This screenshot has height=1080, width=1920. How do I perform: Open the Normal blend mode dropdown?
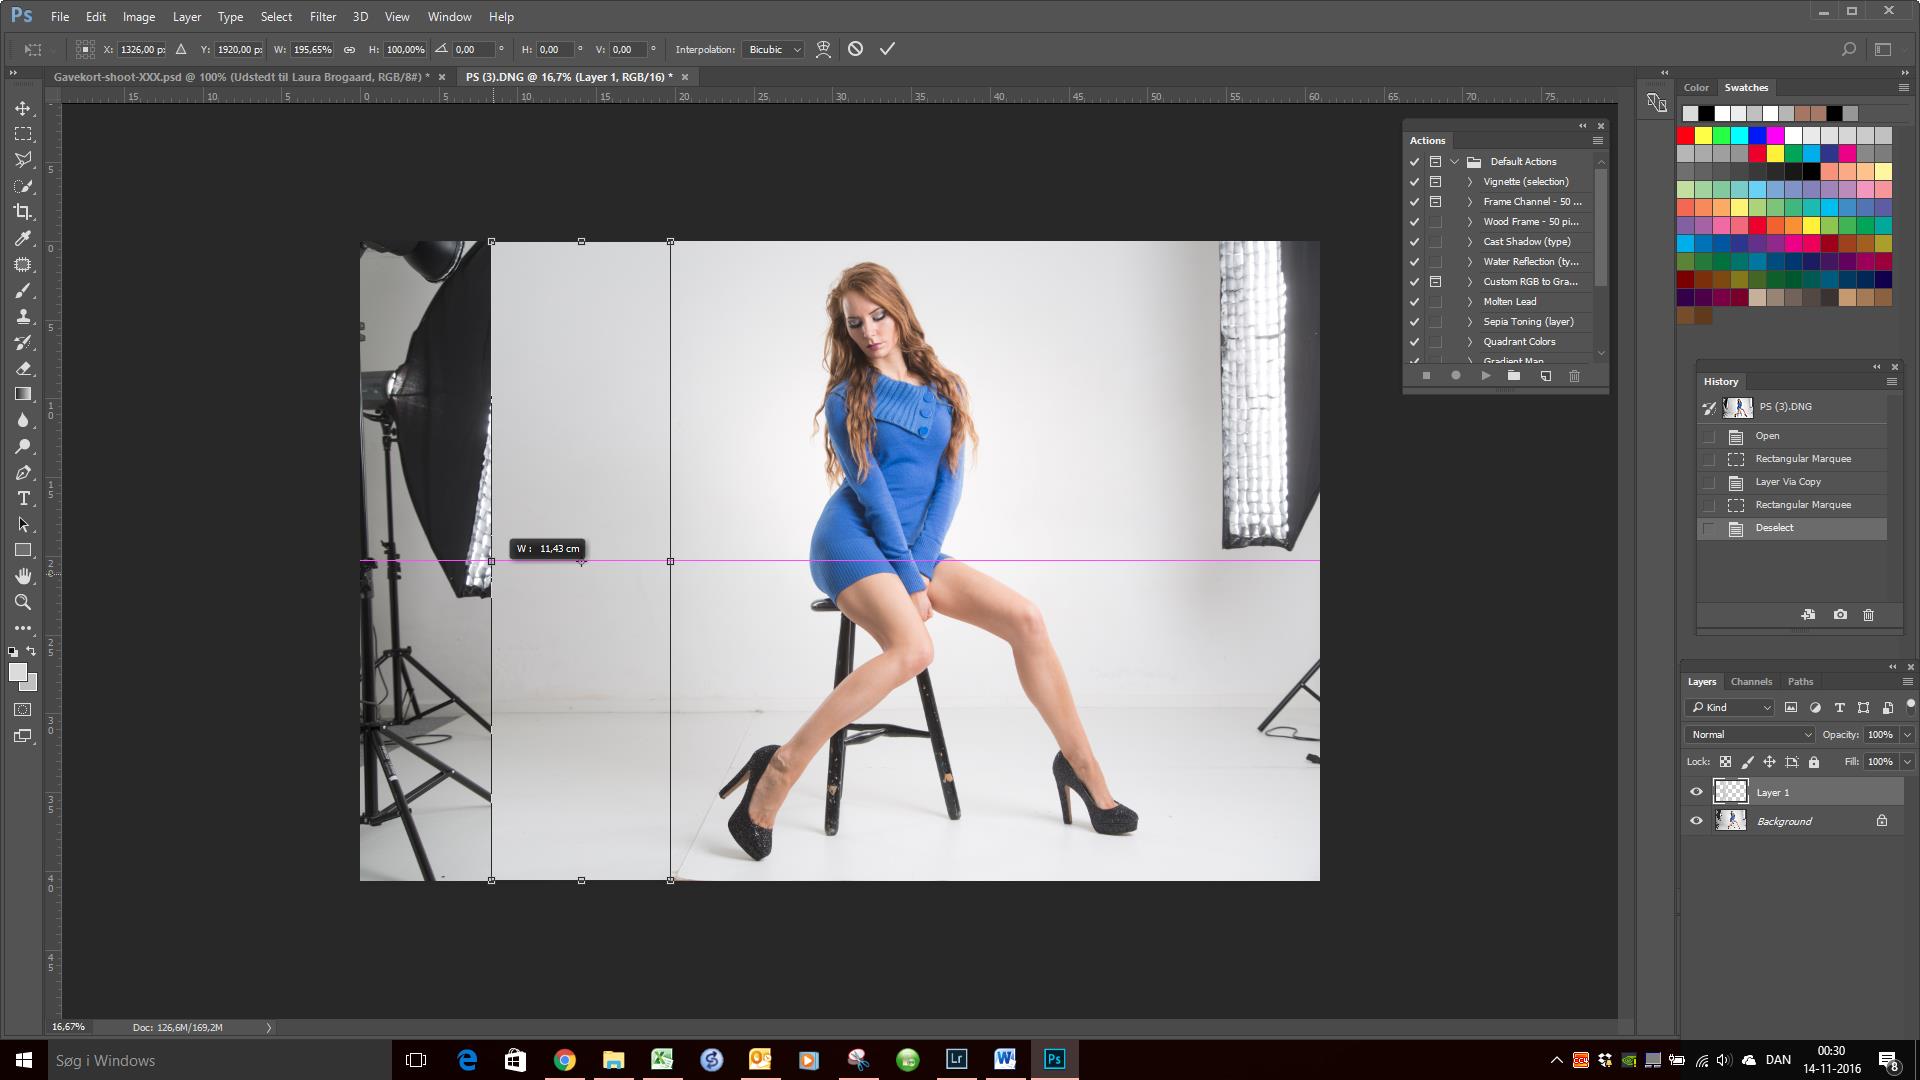click(1750, 734)
